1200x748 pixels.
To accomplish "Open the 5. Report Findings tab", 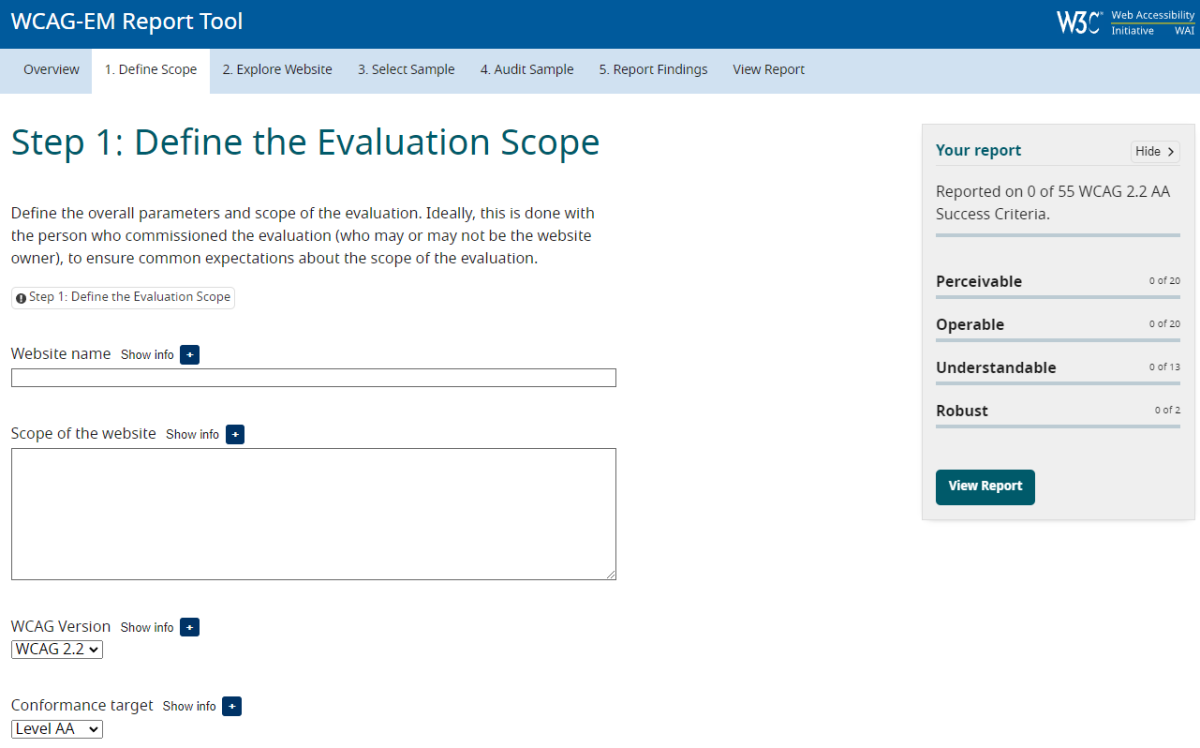I will pyautogui.click(x=653, y=70).
